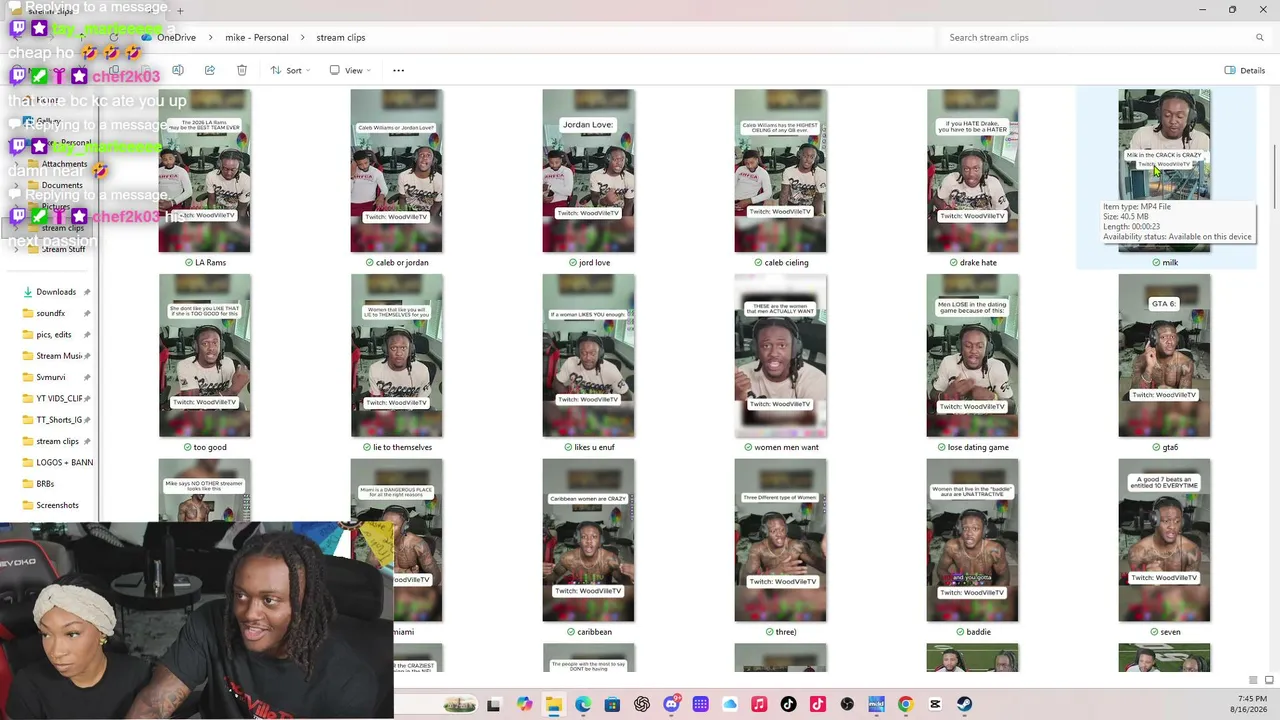Select the caribbean video thumbnail
Screen dimensions: 1280x720
pyautogui.click(x=588, y=540)
